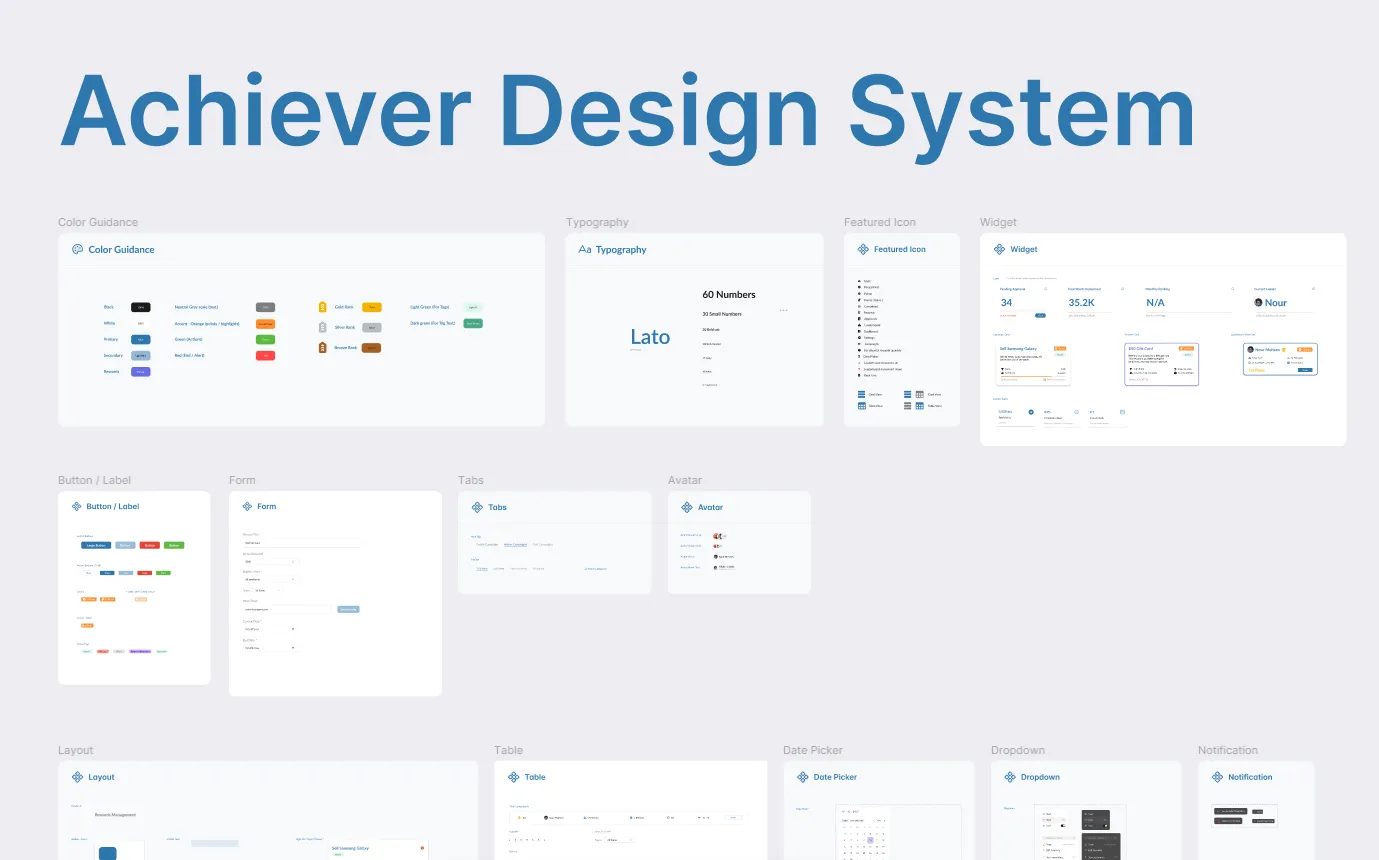
Task: Pick the Rewards purple swatch
Action: tap(141, 371)
